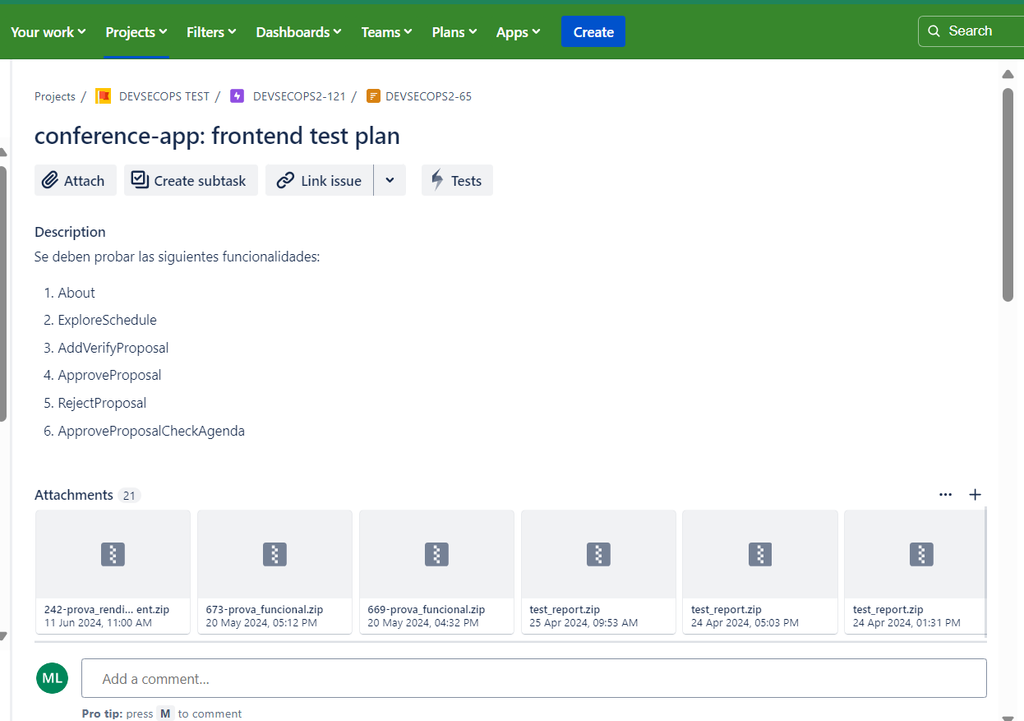Click the Attach paperclip button
This screenshot has height=721, width=1024.
(75, 181)
